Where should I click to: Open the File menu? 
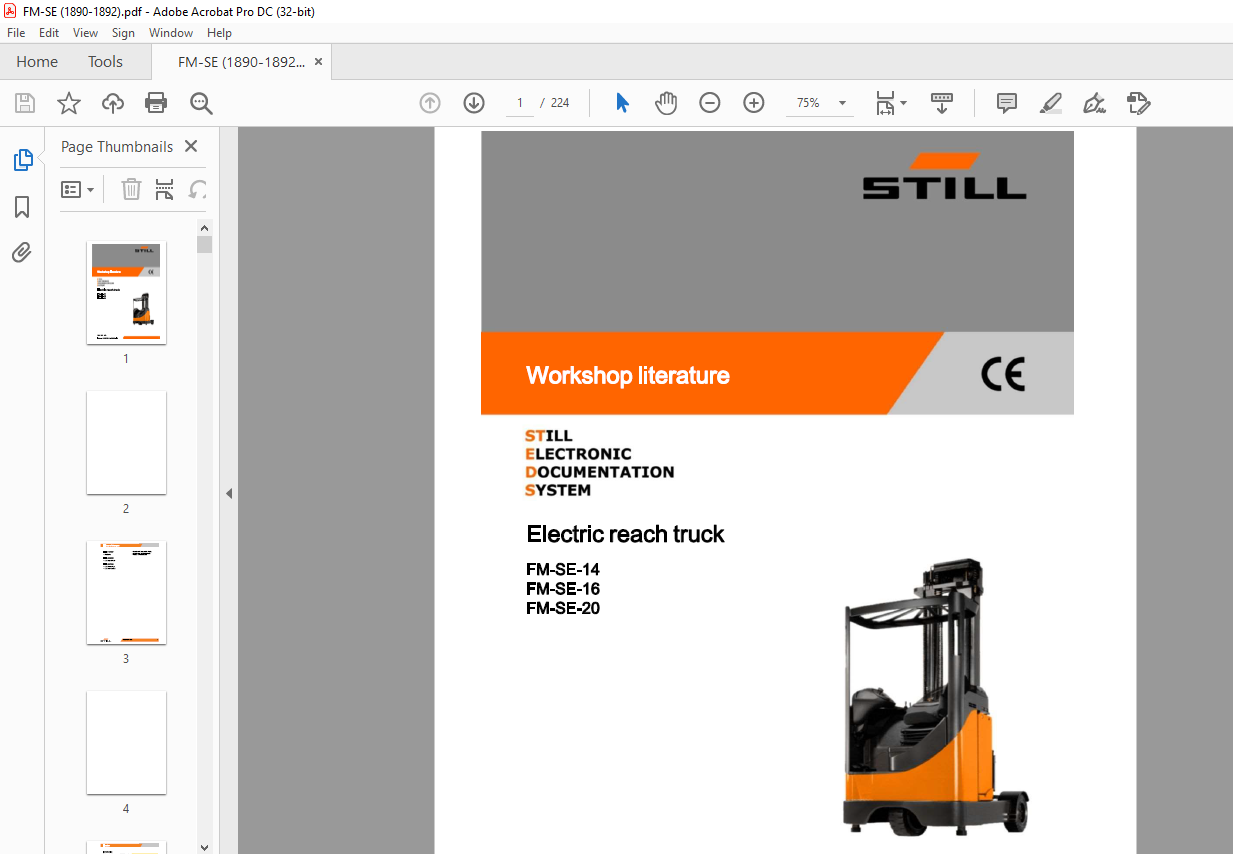pos(16,33)
